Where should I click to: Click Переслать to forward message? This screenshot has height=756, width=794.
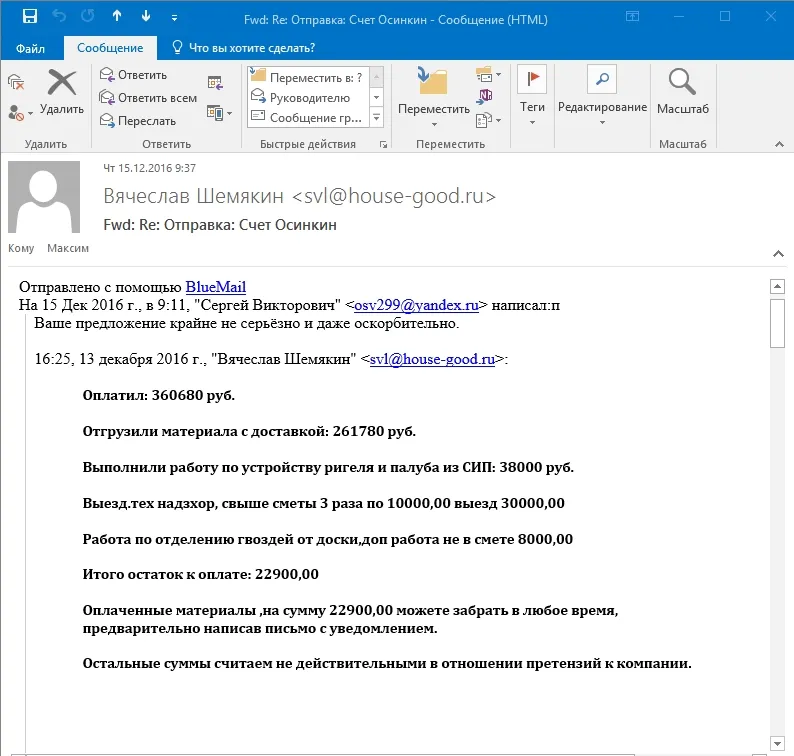click(138, 121)
